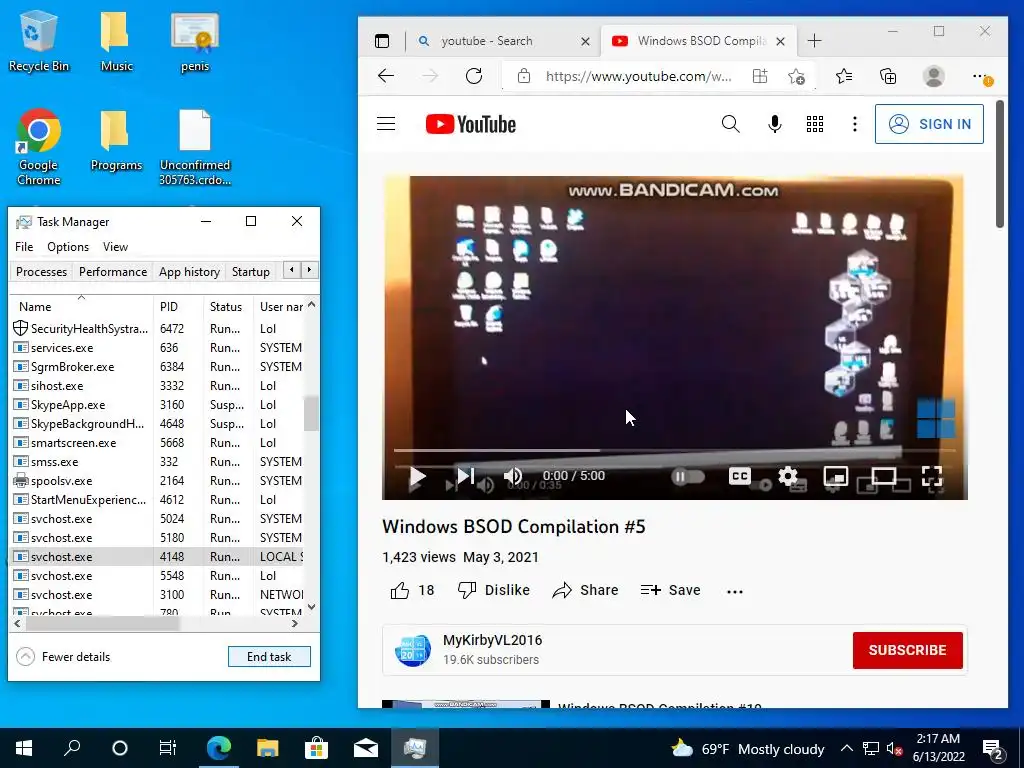Open Edge profile avatar
This screenshot has width=1024, height=768.
click(x=934, y=76)
